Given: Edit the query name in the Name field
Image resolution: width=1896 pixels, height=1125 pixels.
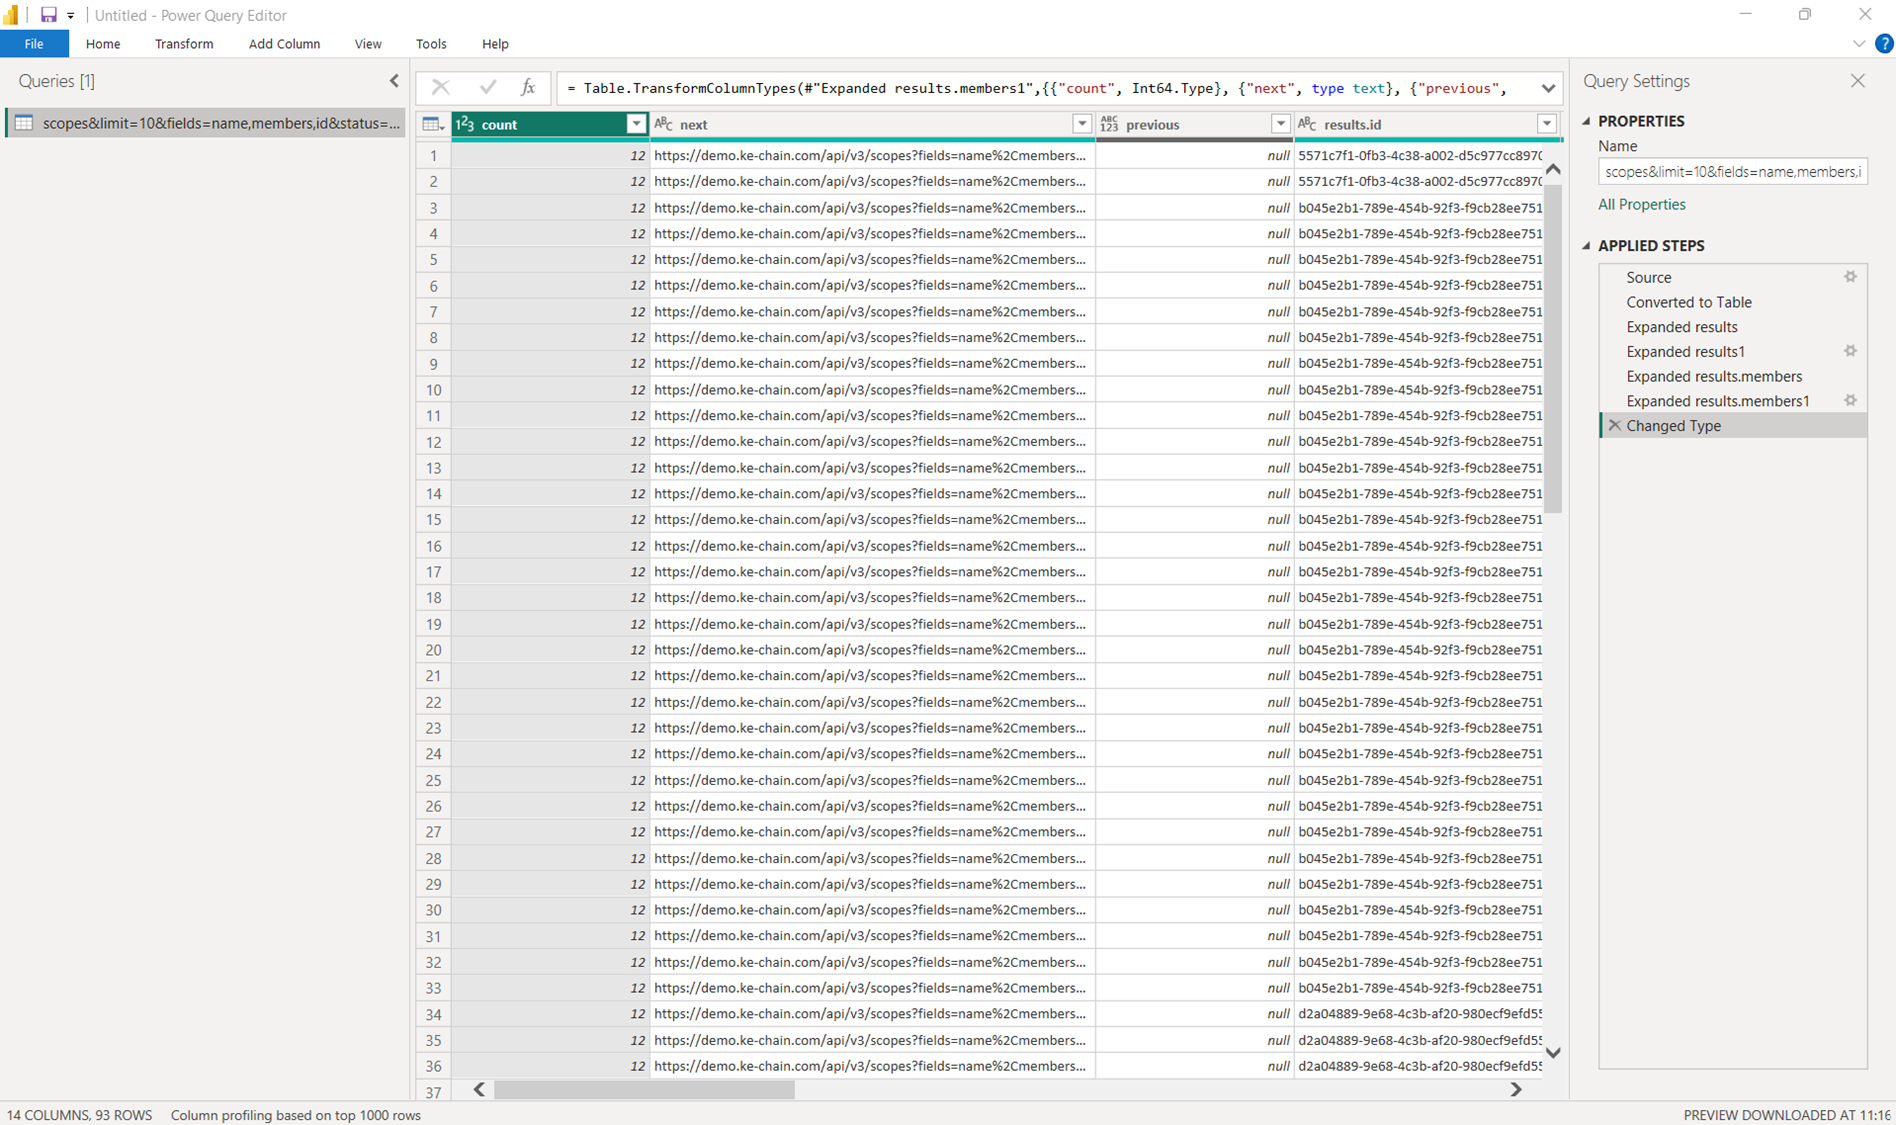Looking at the screenshot, I should 1732,171.
